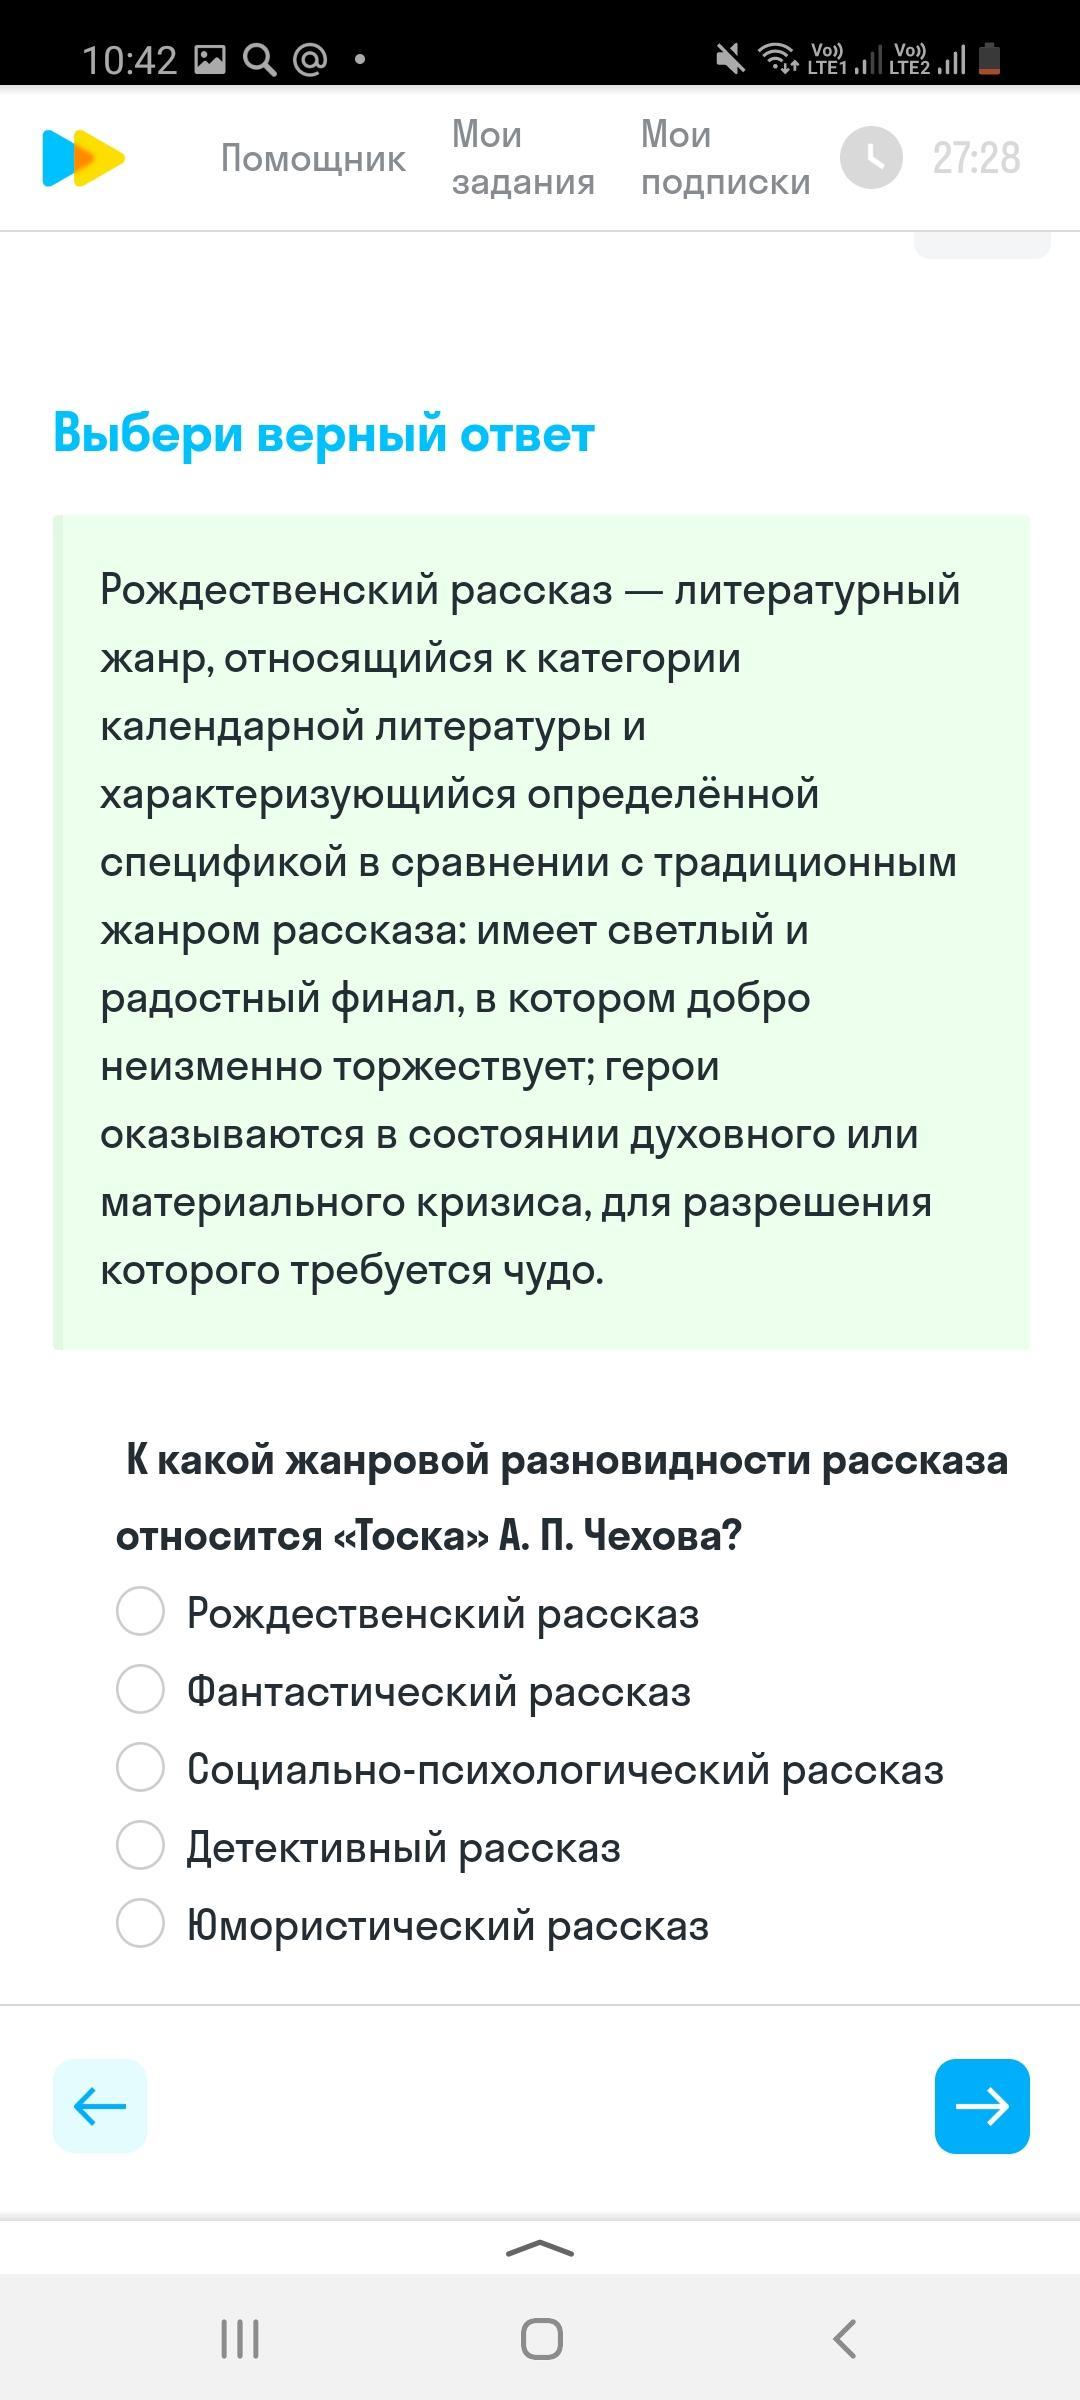Viewport: 1080px width, 2400px height.
Task: Tap Android back navigation button
Action: pos(845,2339)
